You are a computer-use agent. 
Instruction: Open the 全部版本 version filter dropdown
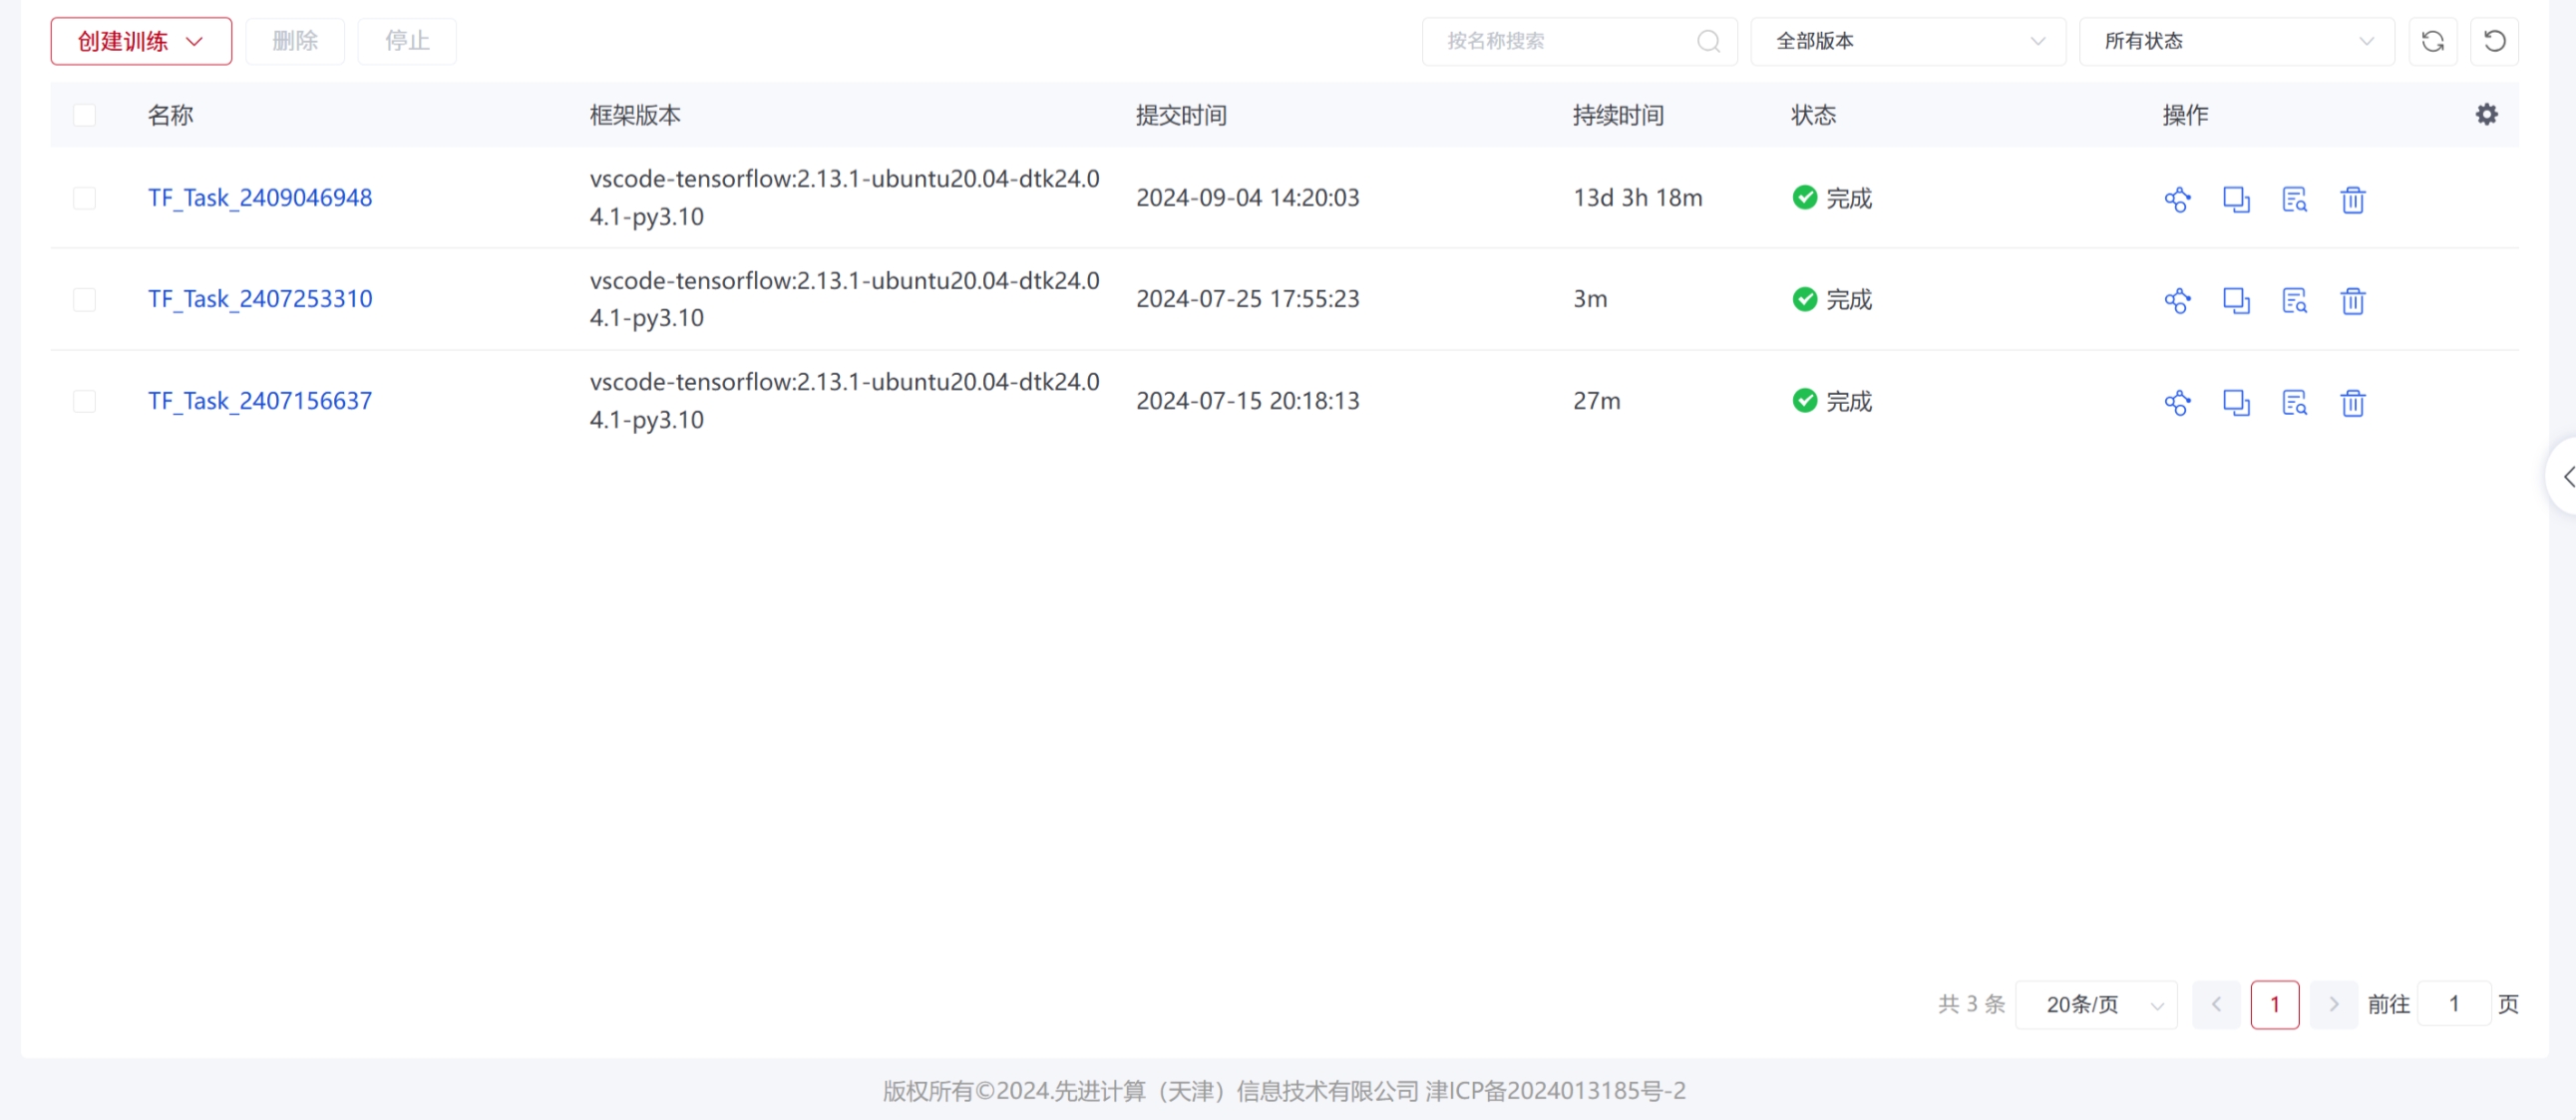point(1907,41)
